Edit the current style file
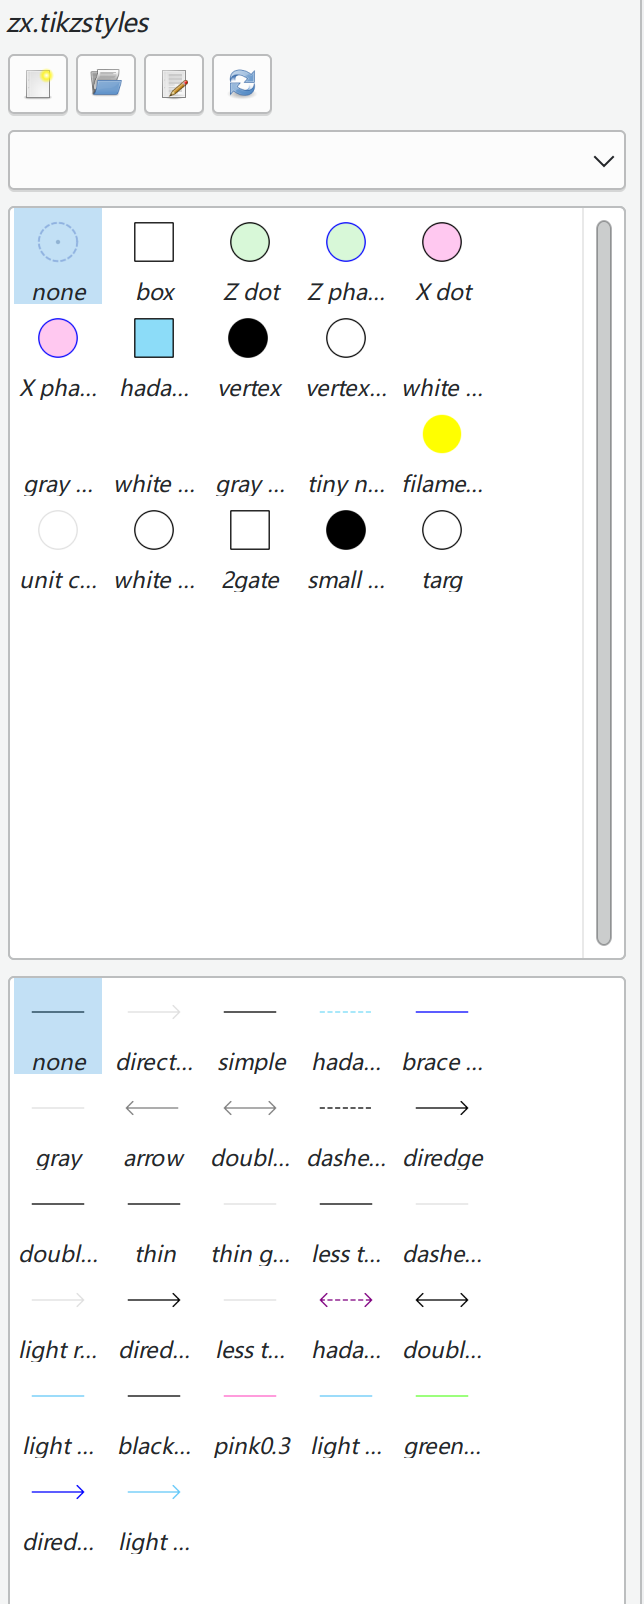Screen dimensions: 644x1604 click(x=173, y=84)
